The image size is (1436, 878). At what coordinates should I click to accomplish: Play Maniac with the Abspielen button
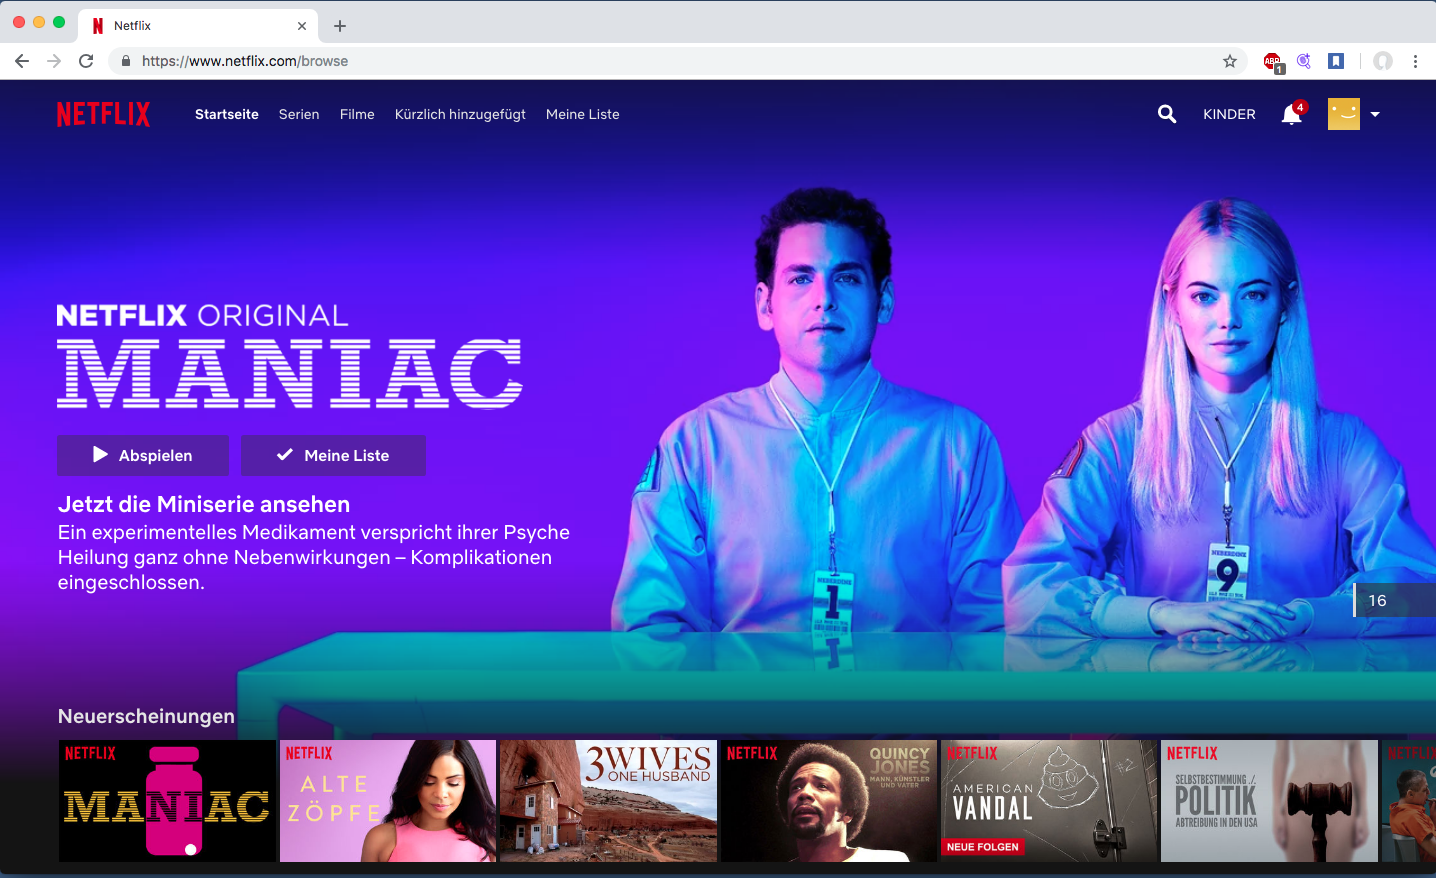tap(143, 455)
